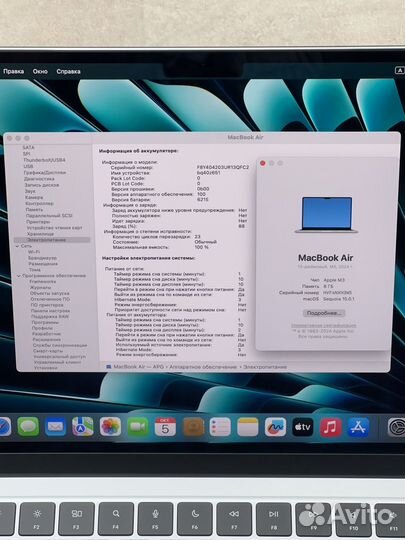Open Notes app in the Dock
The image size is (405, 540).
248,427
